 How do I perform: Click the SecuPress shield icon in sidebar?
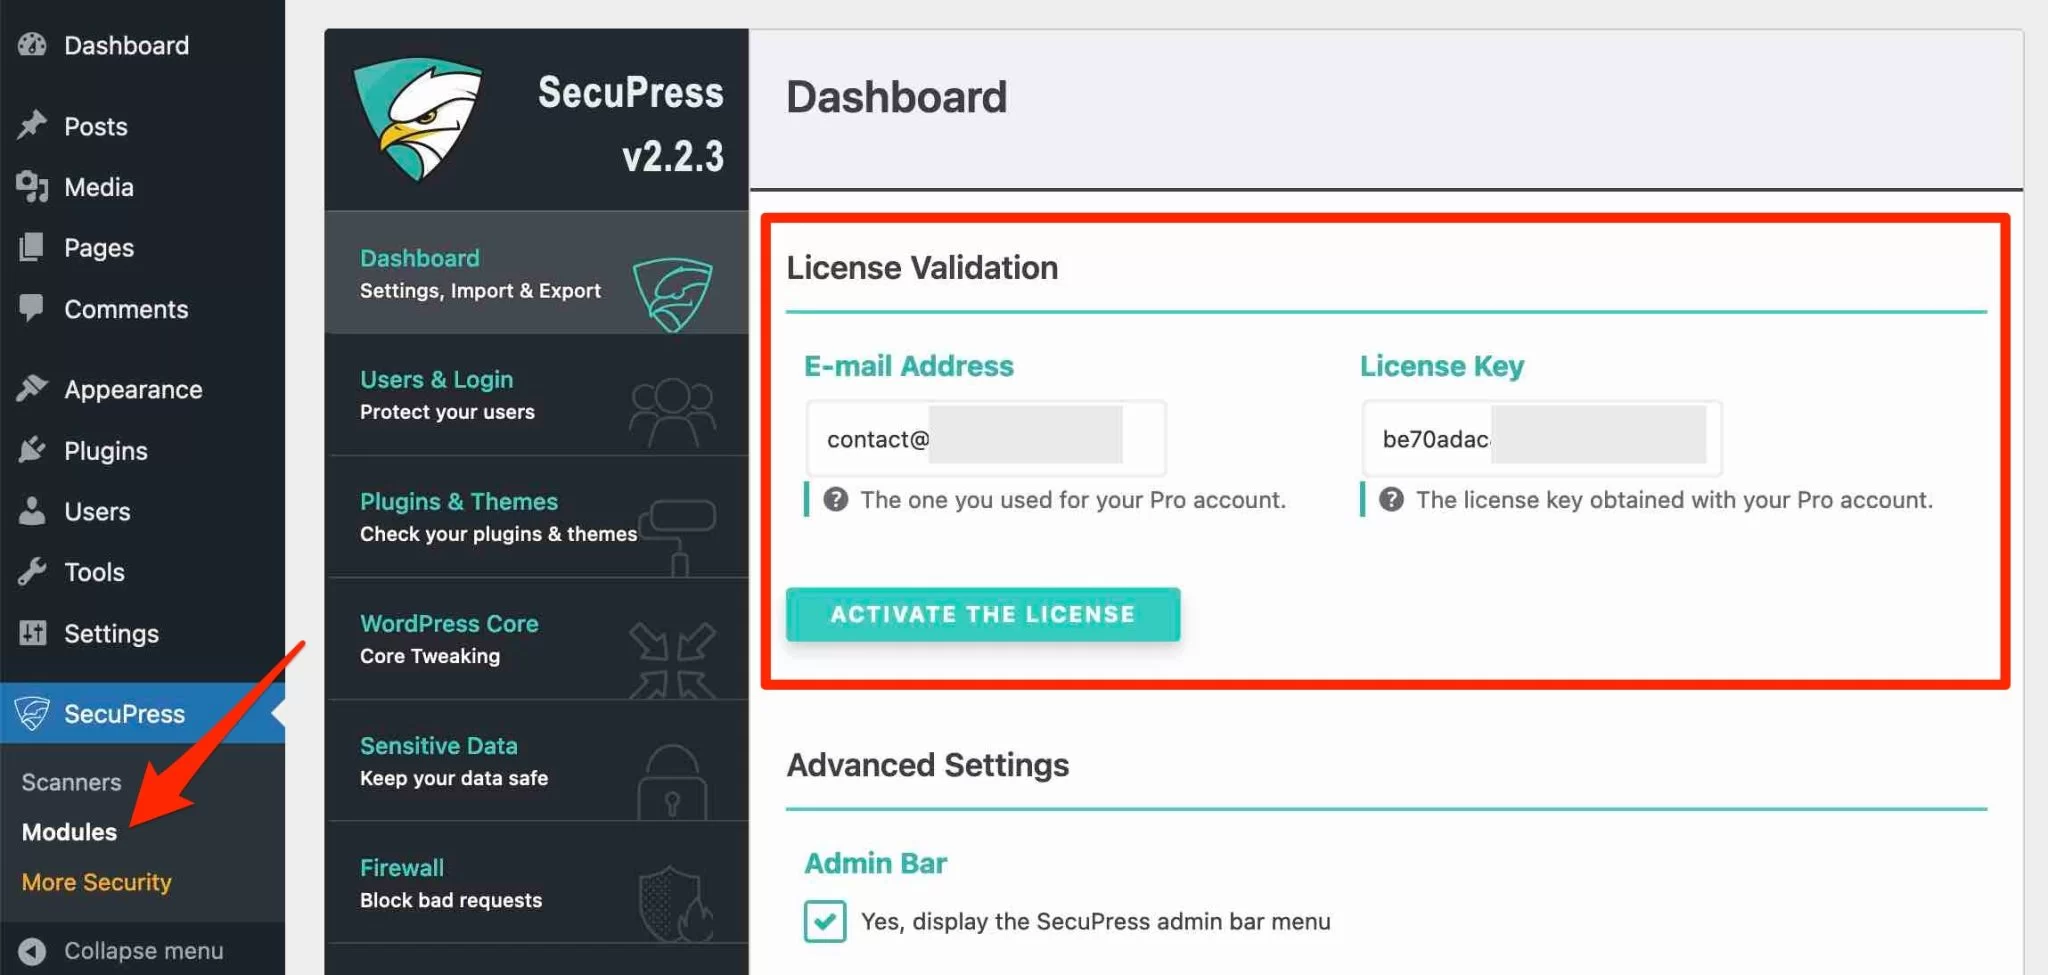coord(32,713)
